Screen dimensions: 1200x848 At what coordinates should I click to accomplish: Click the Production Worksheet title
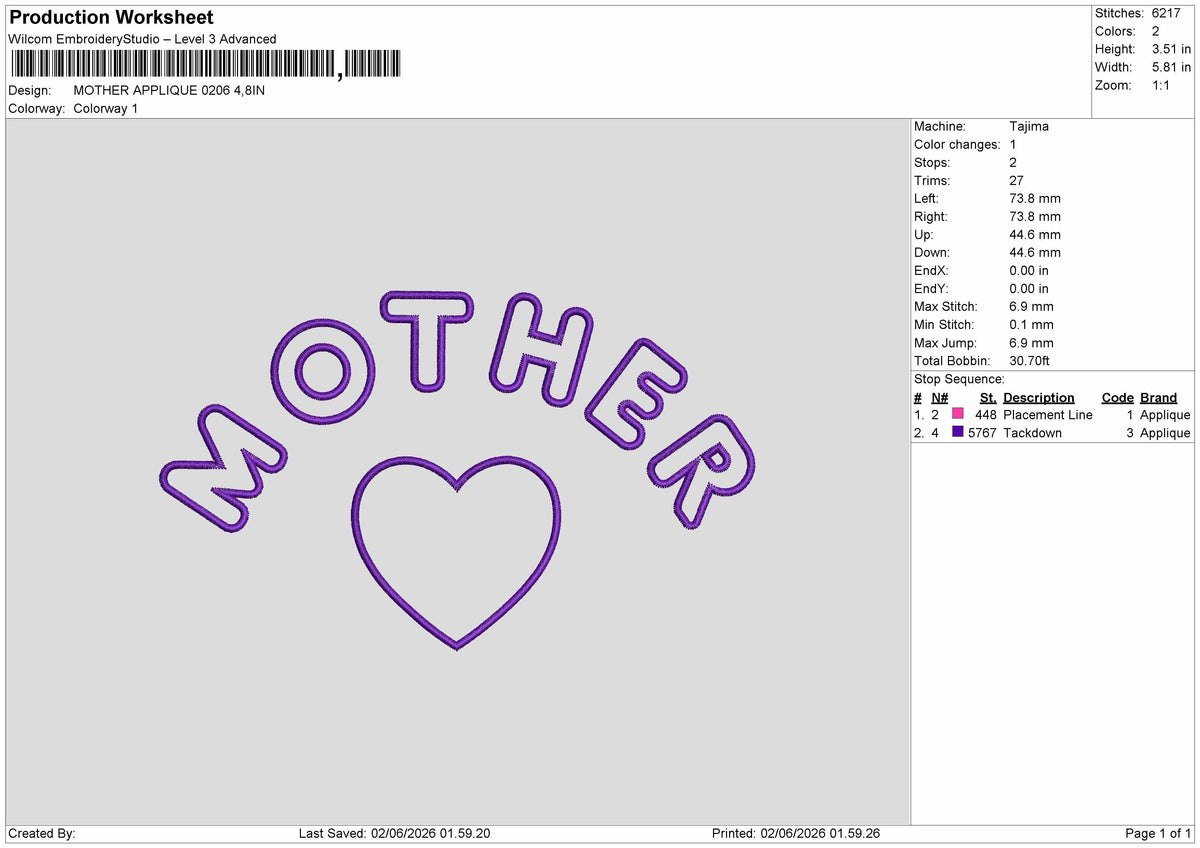(111, 18)
